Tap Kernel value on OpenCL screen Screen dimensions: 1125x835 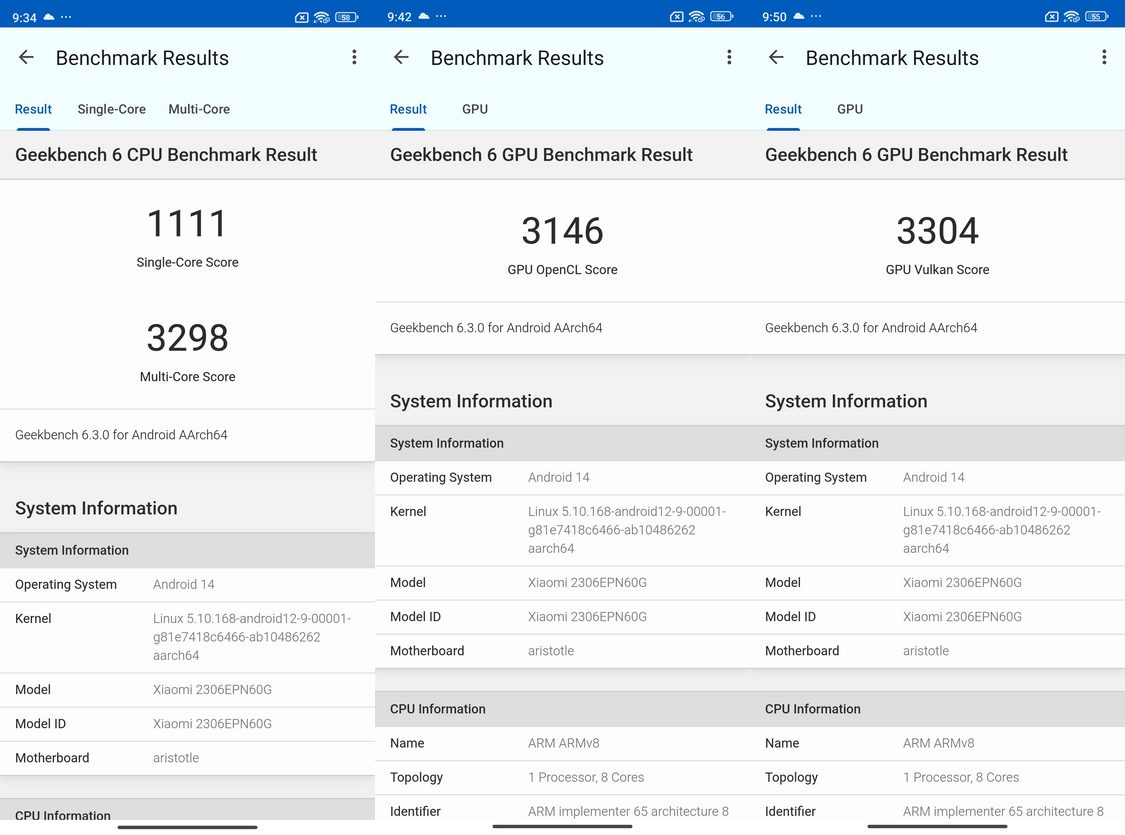click(627, 530)
